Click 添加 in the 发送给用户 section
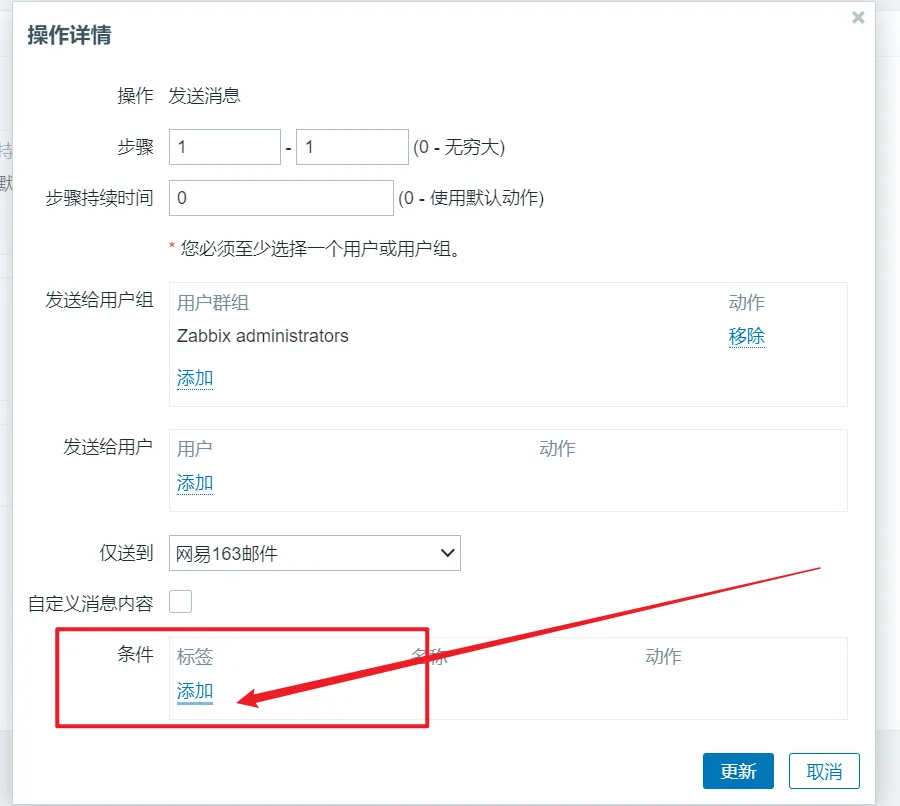The width and height of the screenshot is (900, 806). pyautogui.click(x=195, y=483)
